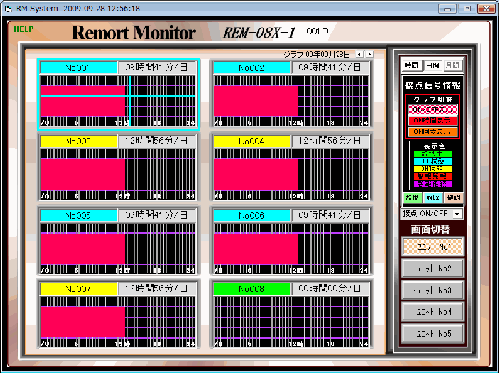This screenshot has height=373, width=499.
Task: Click the checkered Unit No1 button
Action: 433,247
